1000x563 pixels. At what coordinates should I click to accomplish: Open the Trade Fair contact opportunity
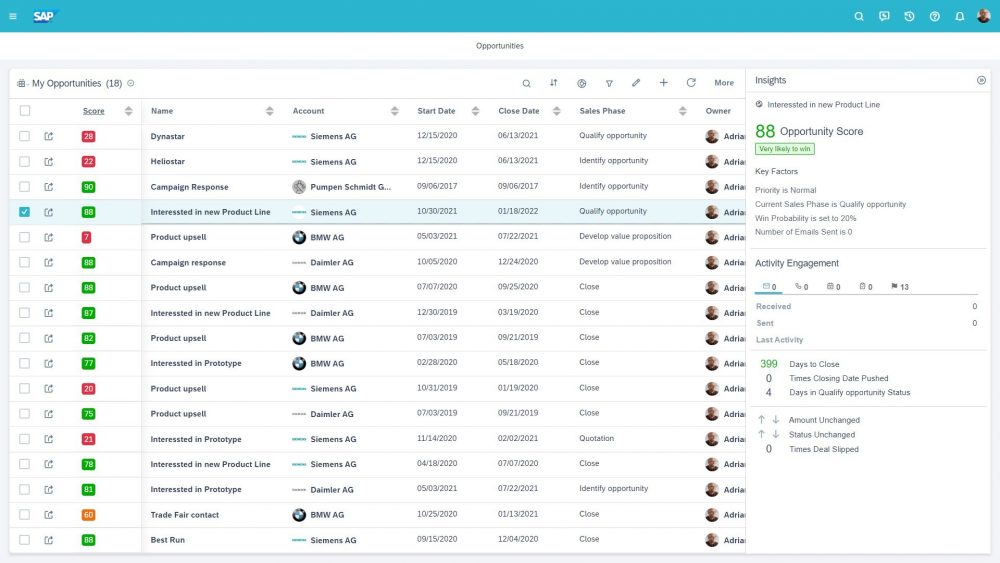click(x=184, y=515)
